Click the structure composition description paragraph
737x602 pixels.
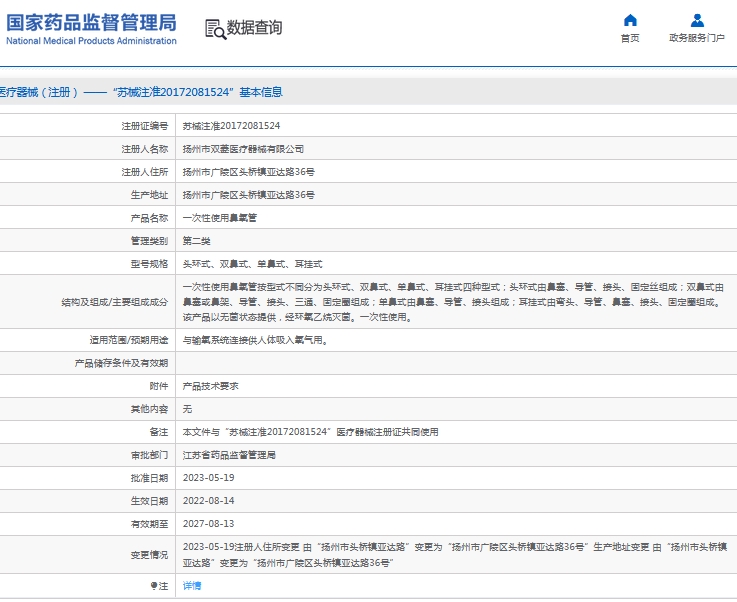click(453, 302)
